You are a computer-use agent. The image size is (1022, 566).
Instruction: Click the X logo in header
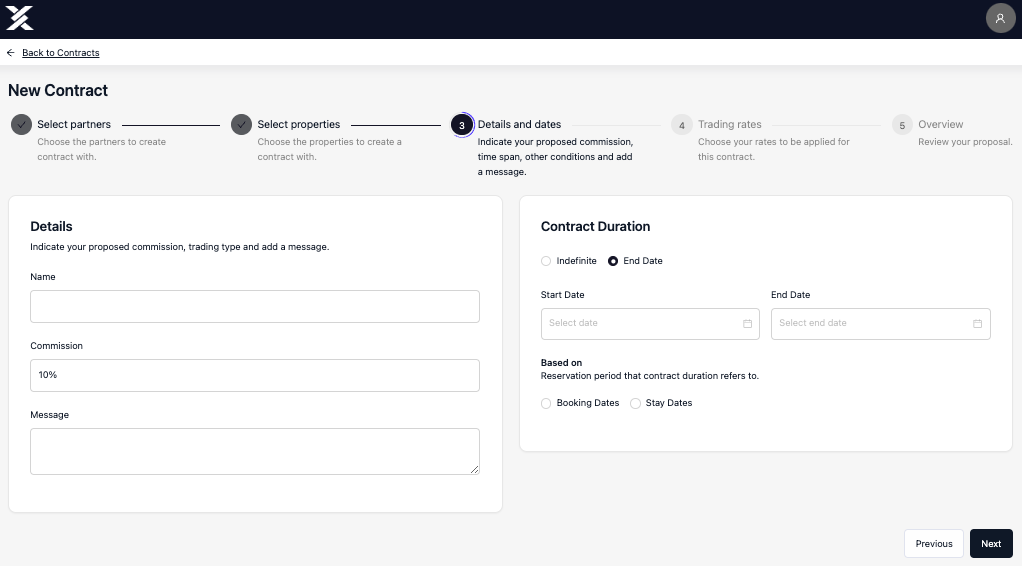point(20,18)
